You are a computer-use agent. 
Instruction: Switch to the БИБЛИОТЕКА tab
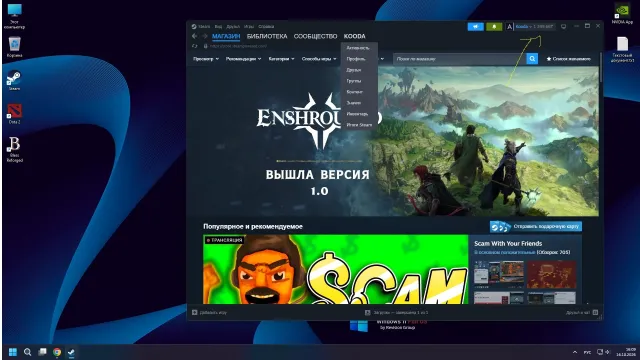(267, 36)
